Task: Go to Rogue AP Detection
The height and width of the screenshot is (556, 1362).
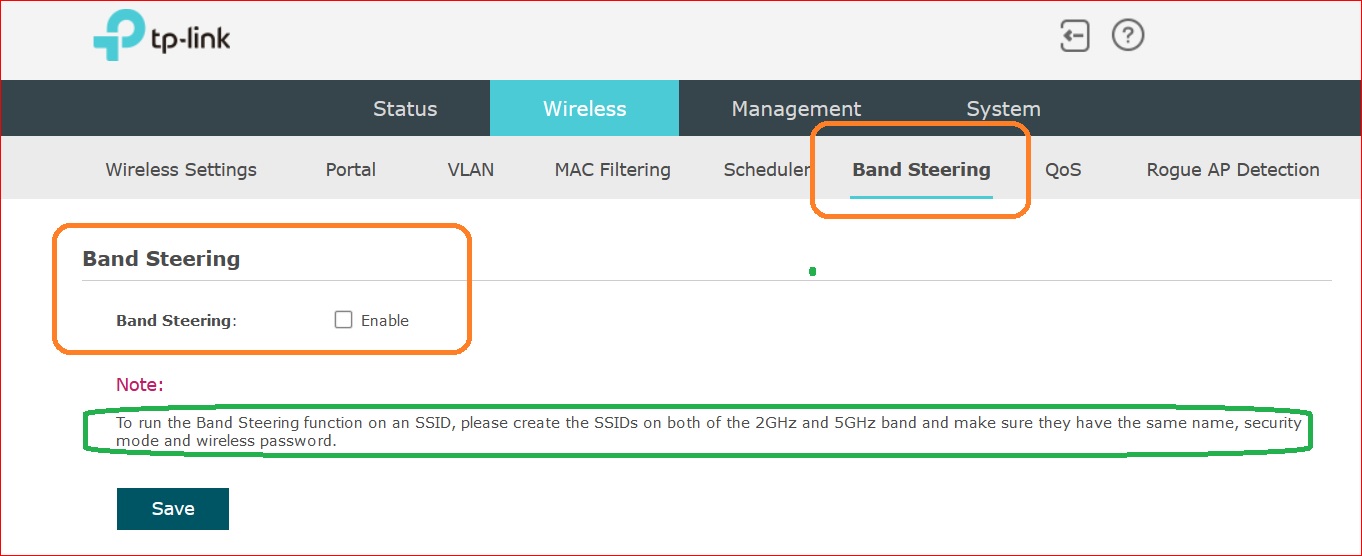Action: pyautogui.click(x=1233, y=170)
